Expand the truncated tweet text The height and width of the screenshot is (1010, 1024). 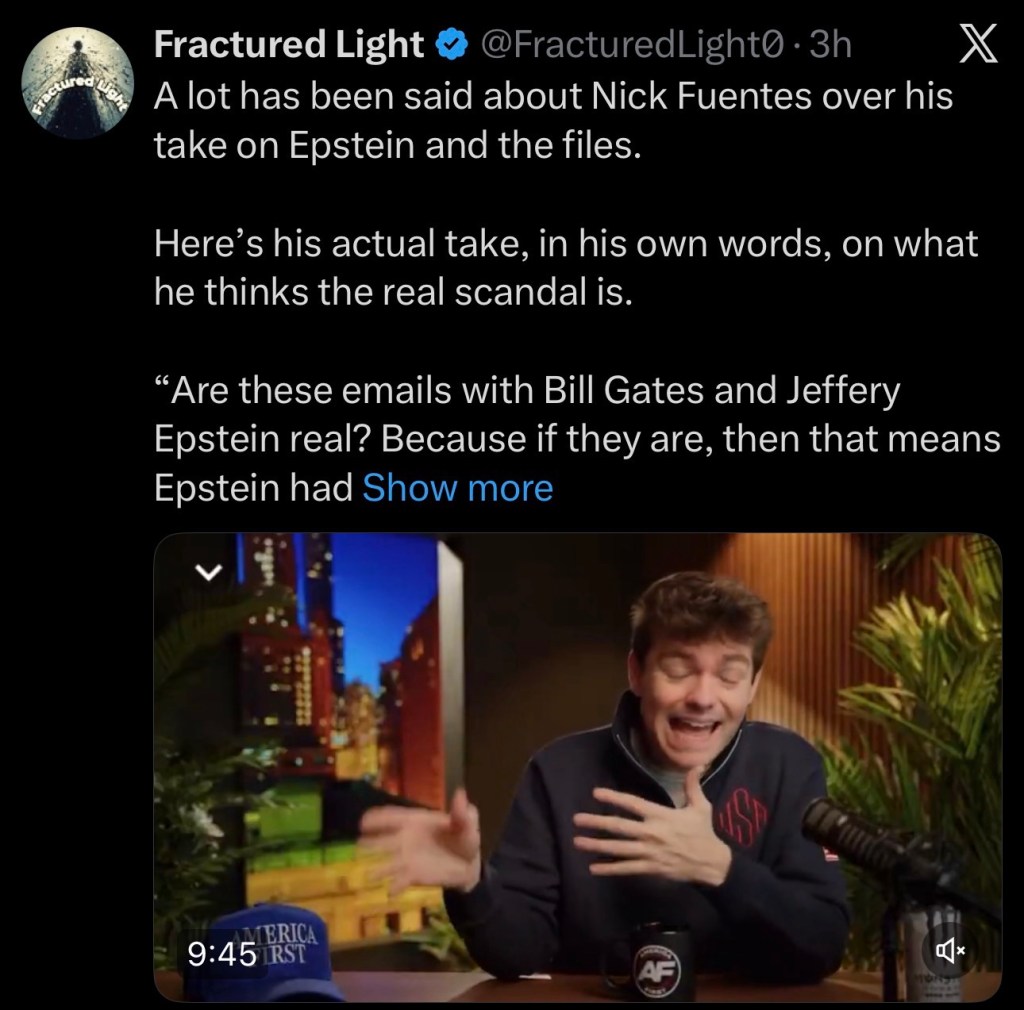coord(457,487)
